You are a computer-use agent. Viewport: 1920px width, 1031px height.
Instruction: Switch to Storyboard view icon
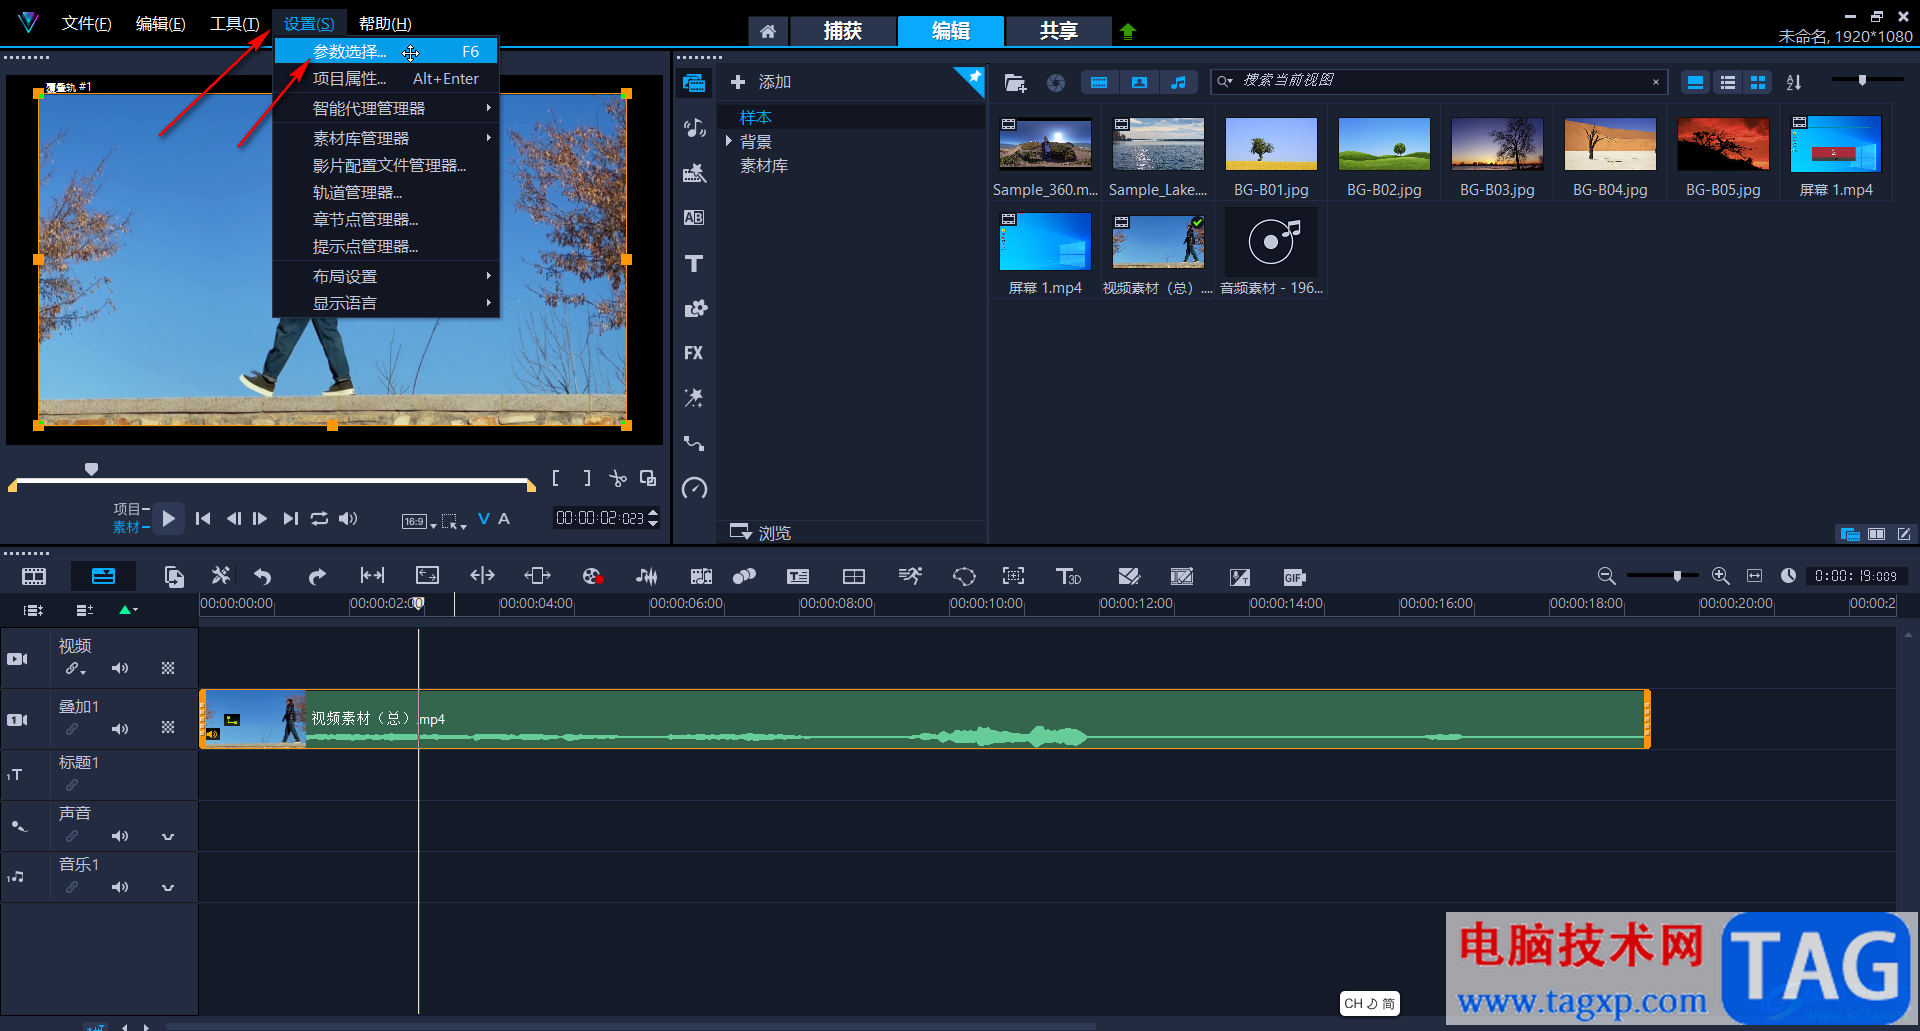click(34, 576)
